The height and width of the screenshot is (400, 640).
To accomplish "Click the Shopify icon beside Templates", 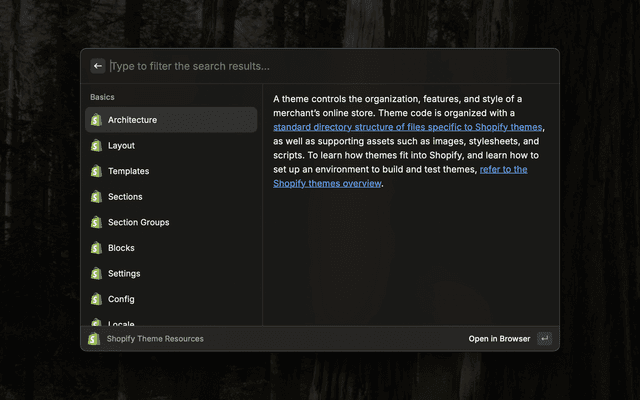I will tap(96, 171).
